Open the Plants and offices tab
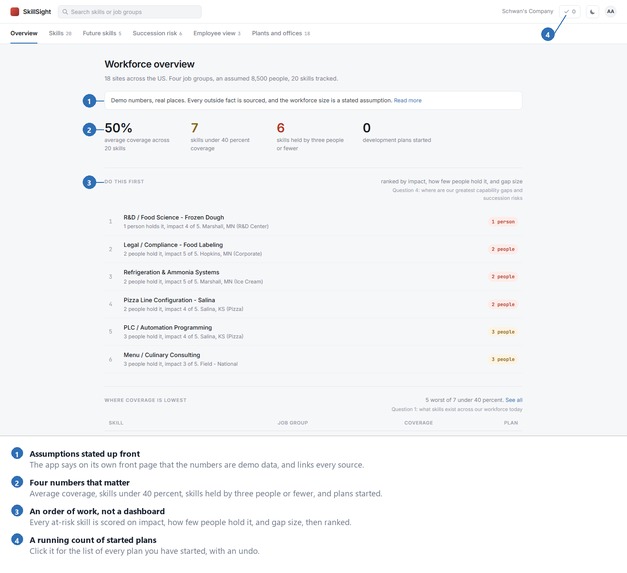The height and width of the screenshot is (573, 627). click(281, 33)
